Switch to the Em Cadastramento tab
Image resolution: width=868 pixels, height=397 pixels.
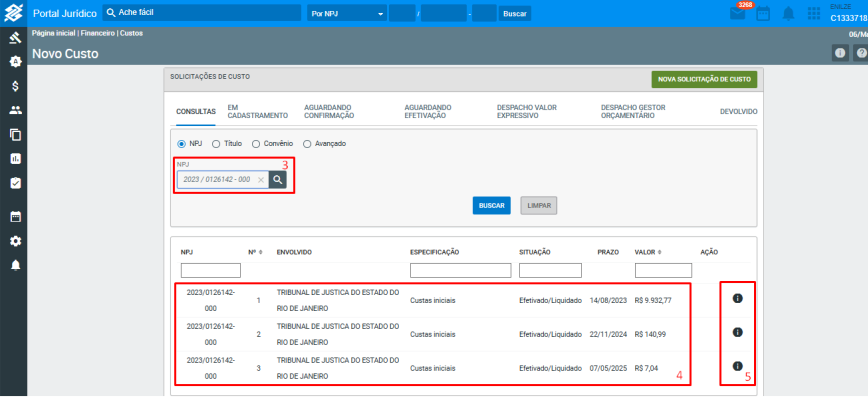(x=258, y=111)
